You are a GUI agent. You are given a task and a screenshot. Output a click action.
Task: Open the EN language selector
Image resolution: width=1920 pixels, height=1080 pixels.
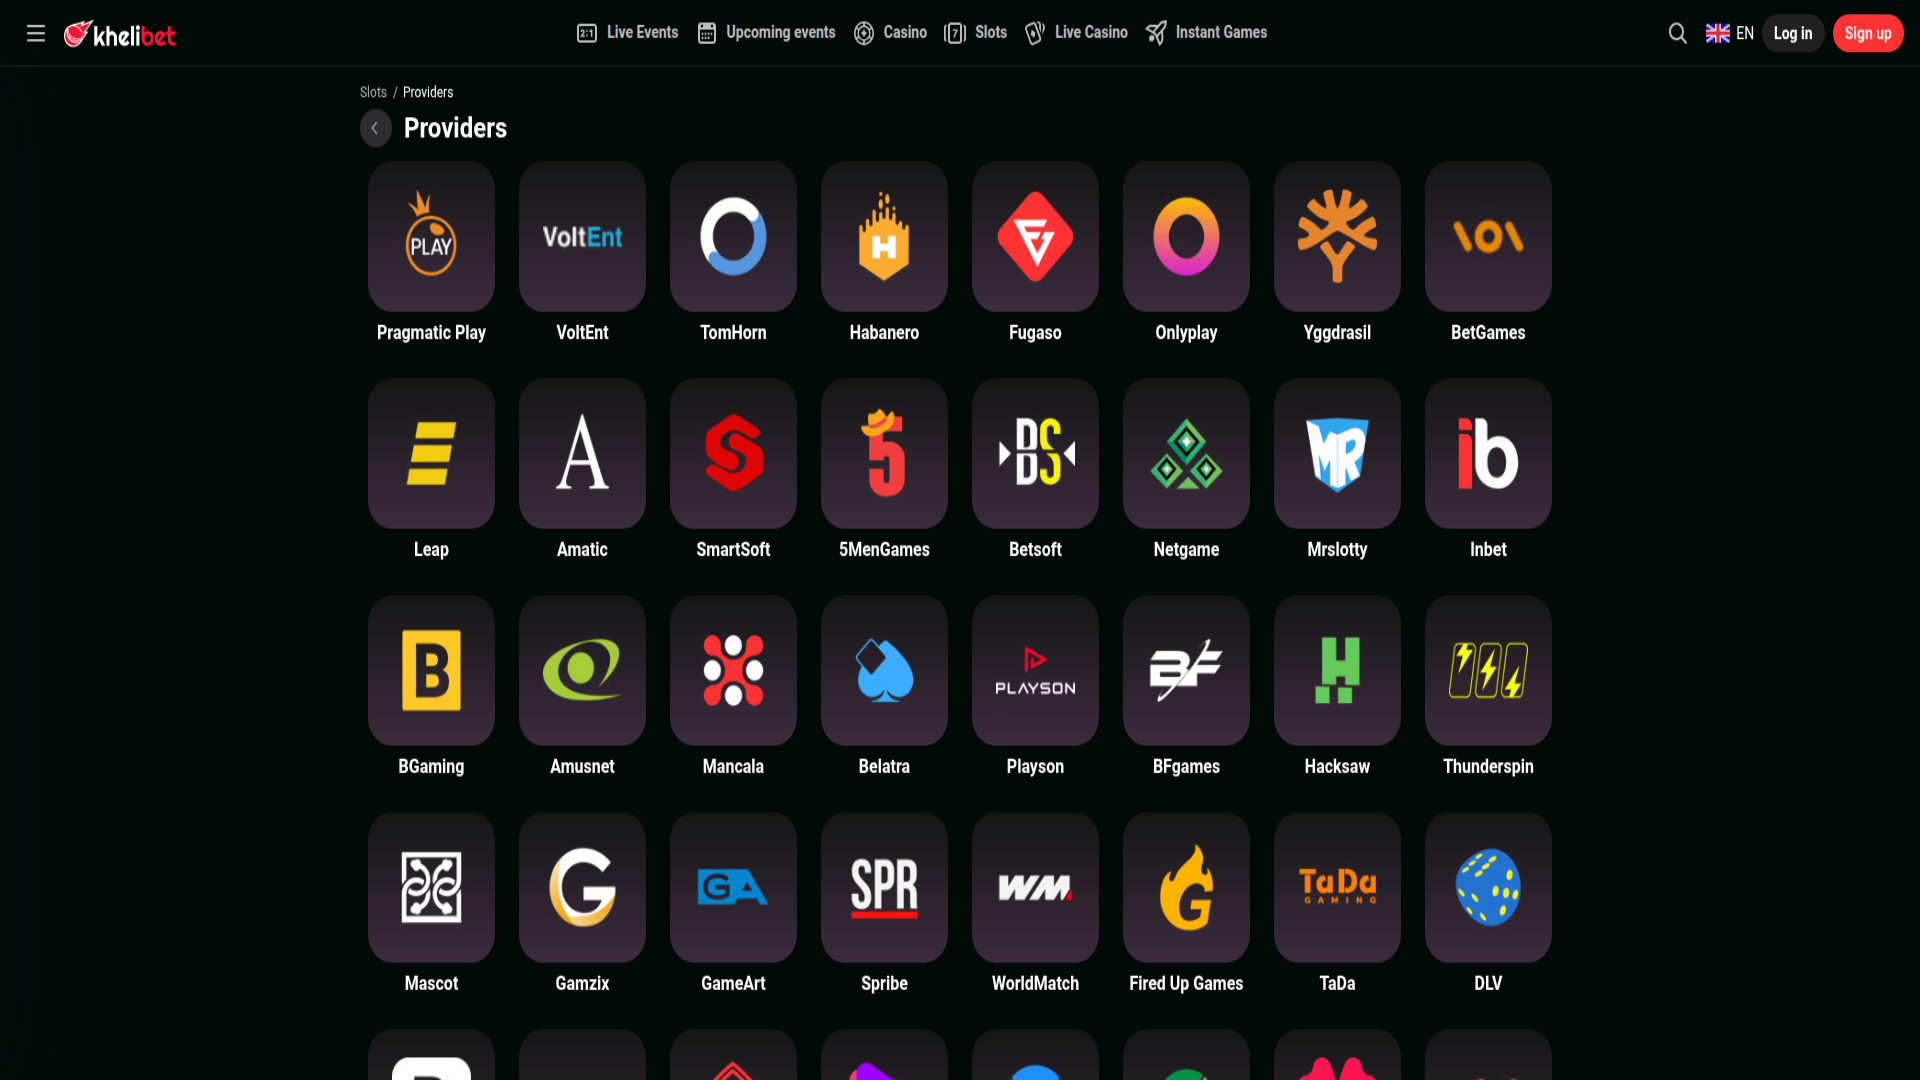pos(1730,33)
